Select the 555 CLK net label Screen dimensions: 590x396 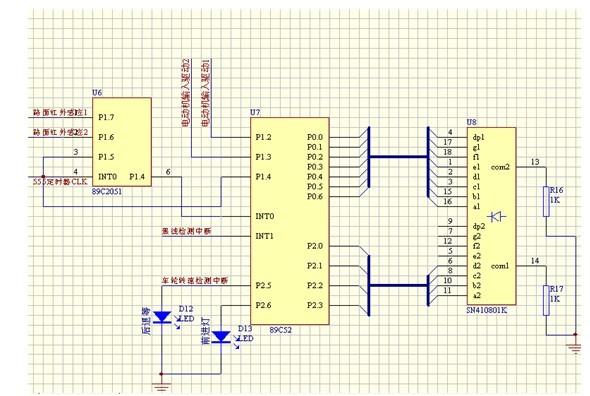coord(60,182)
